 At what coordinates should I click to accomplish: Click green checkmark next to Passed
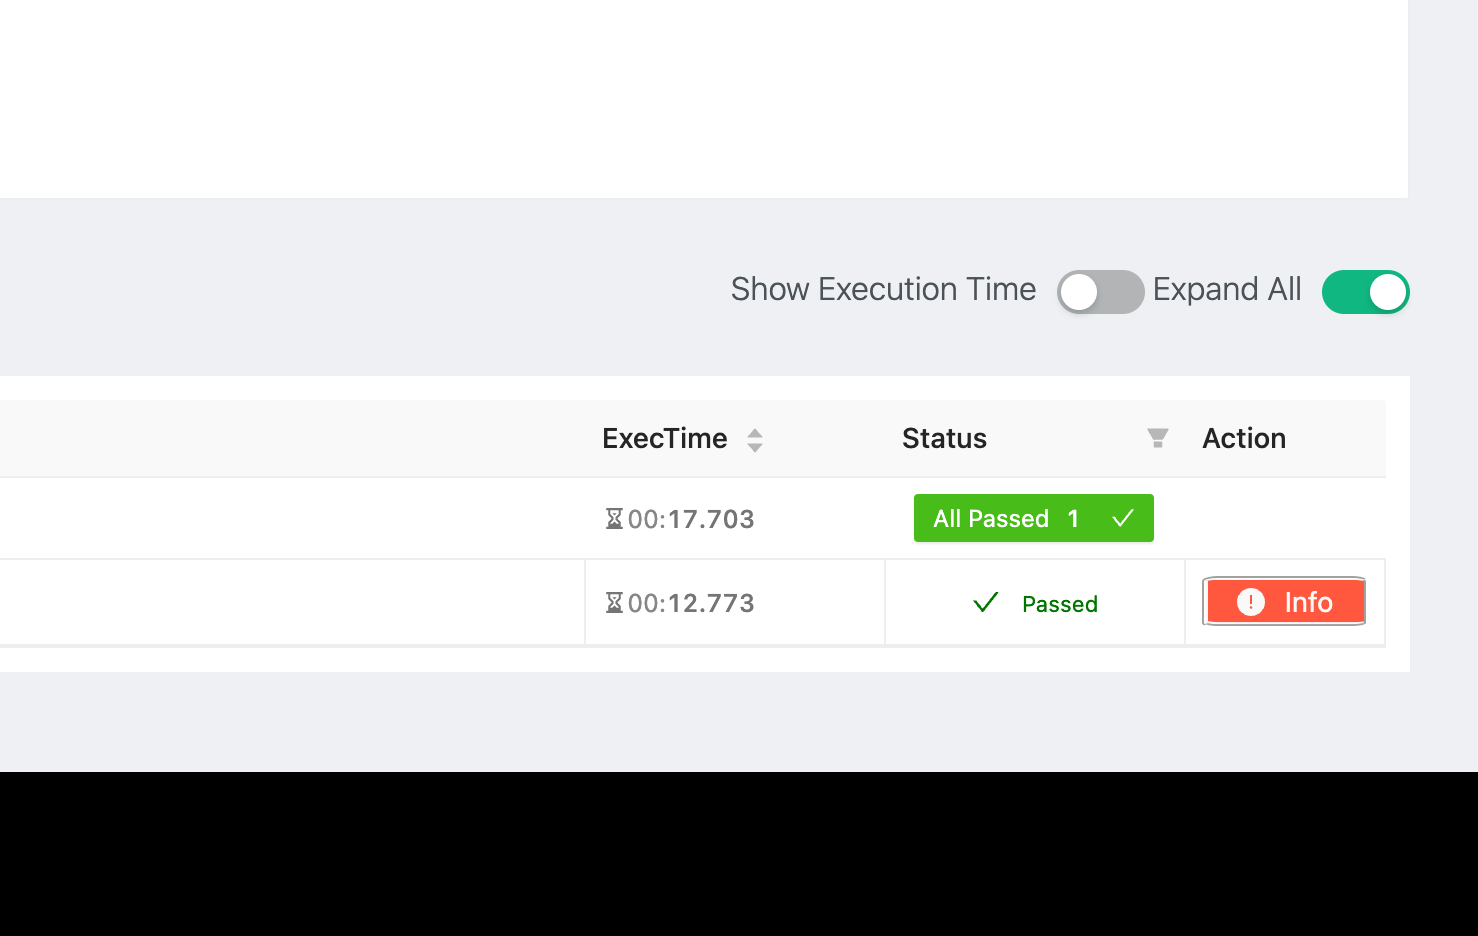pyautogui.click(x=985, y=602)
